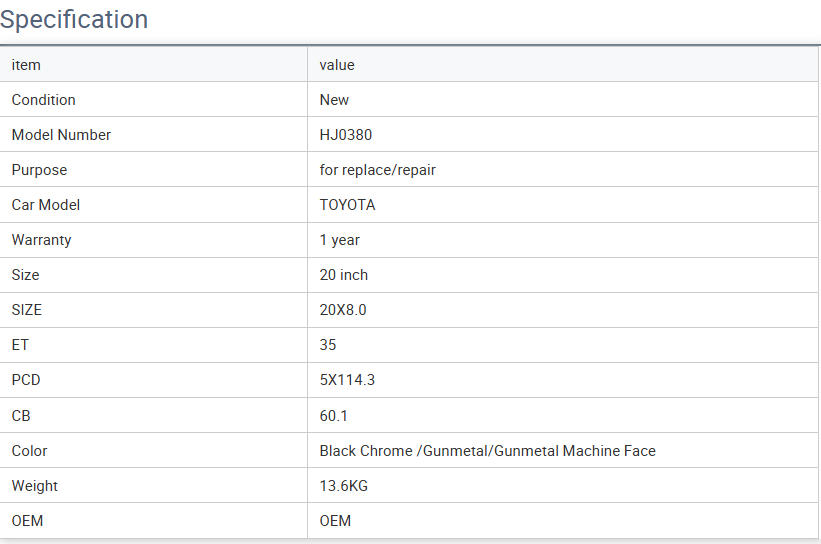Select the TOYOTA value cell
This screenshot has width=821, height=544.
click(347, 205)
